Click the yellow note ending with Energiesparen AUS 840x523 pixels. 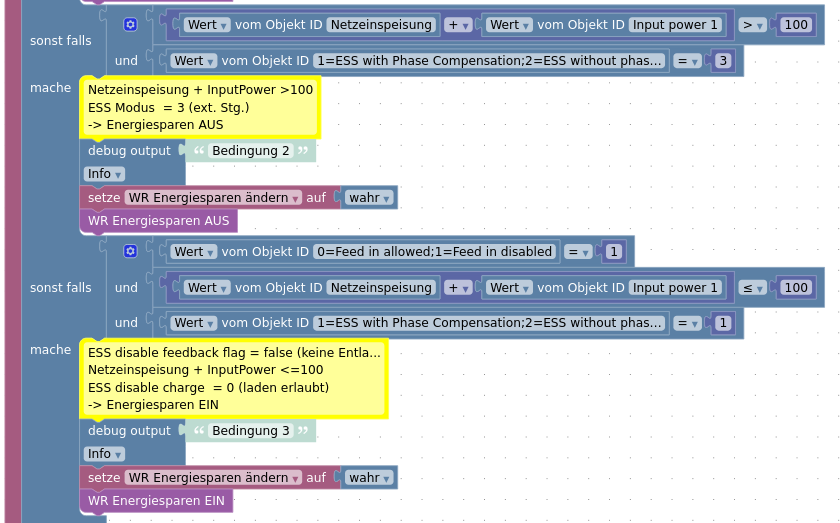point(200,107)
